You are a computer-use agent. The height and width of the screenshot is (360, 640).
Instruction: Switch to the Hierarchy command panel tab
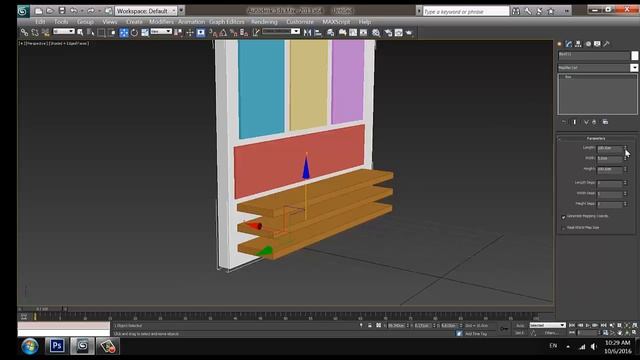[578, 44]
